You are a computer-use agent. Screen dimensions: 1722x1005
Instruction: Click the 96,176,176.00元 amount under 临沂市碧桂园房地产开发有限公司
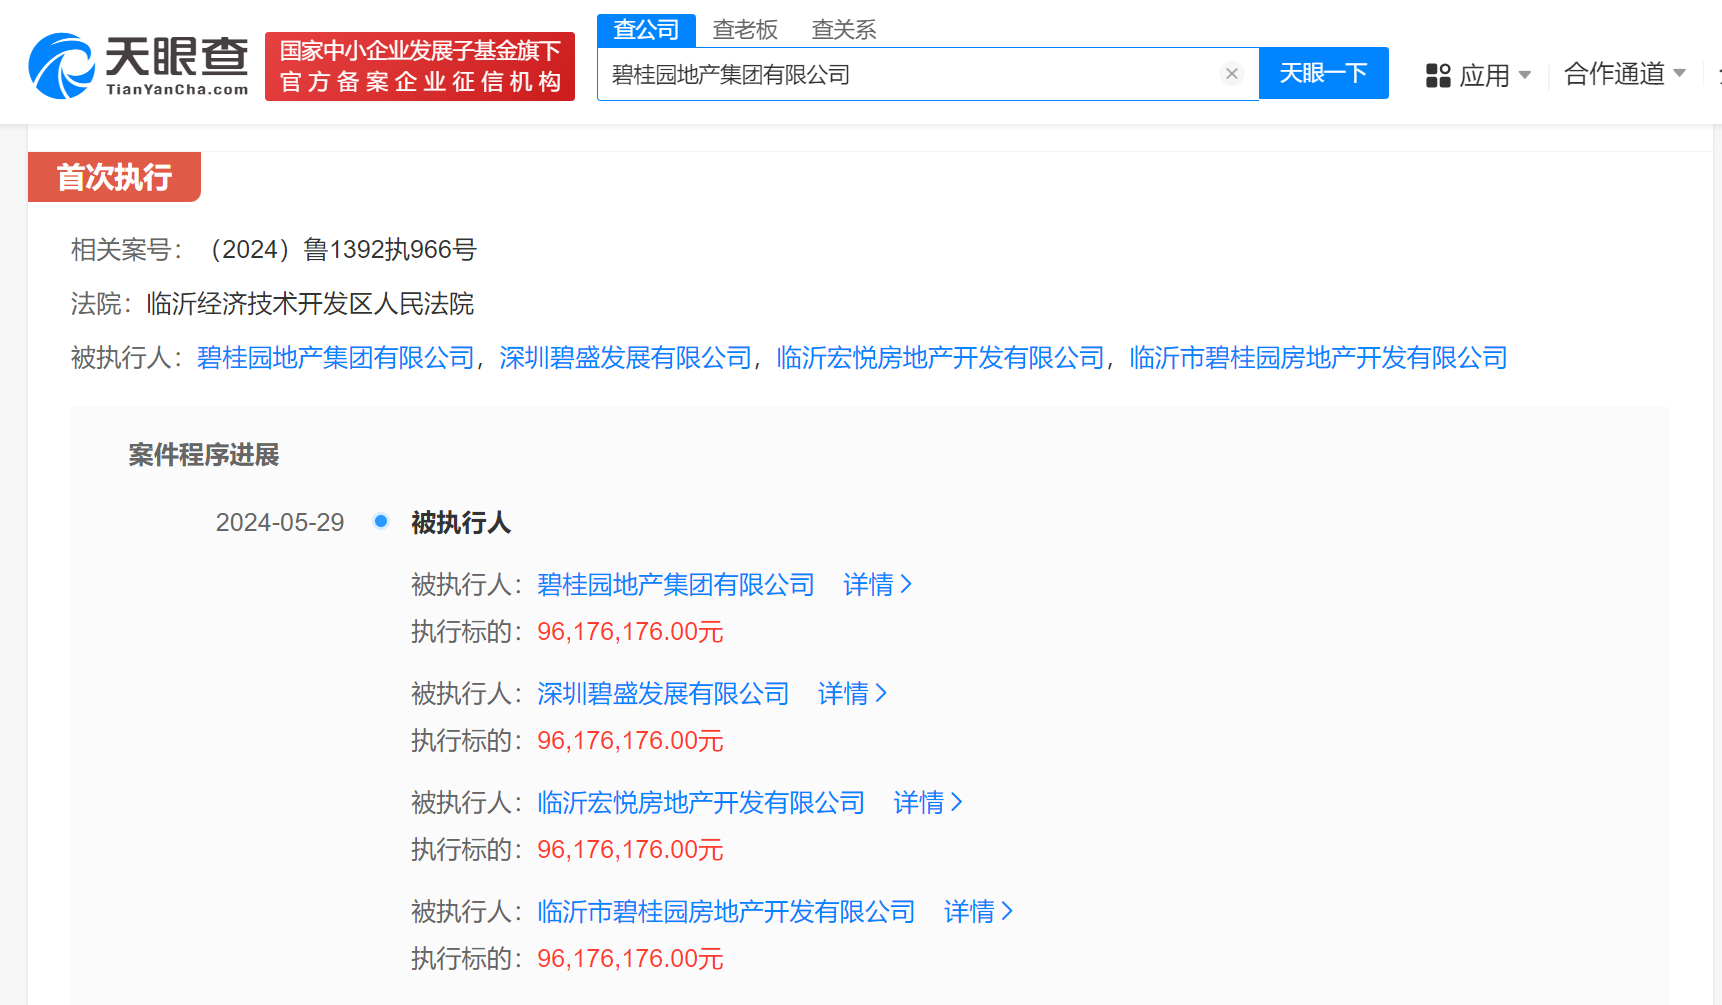[x=630, y=959]
